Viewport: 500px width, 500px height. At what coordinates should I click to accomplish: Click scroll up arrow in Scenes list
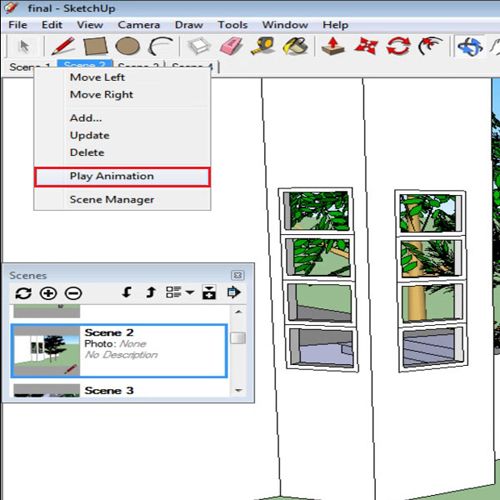[x=238, y=312]
